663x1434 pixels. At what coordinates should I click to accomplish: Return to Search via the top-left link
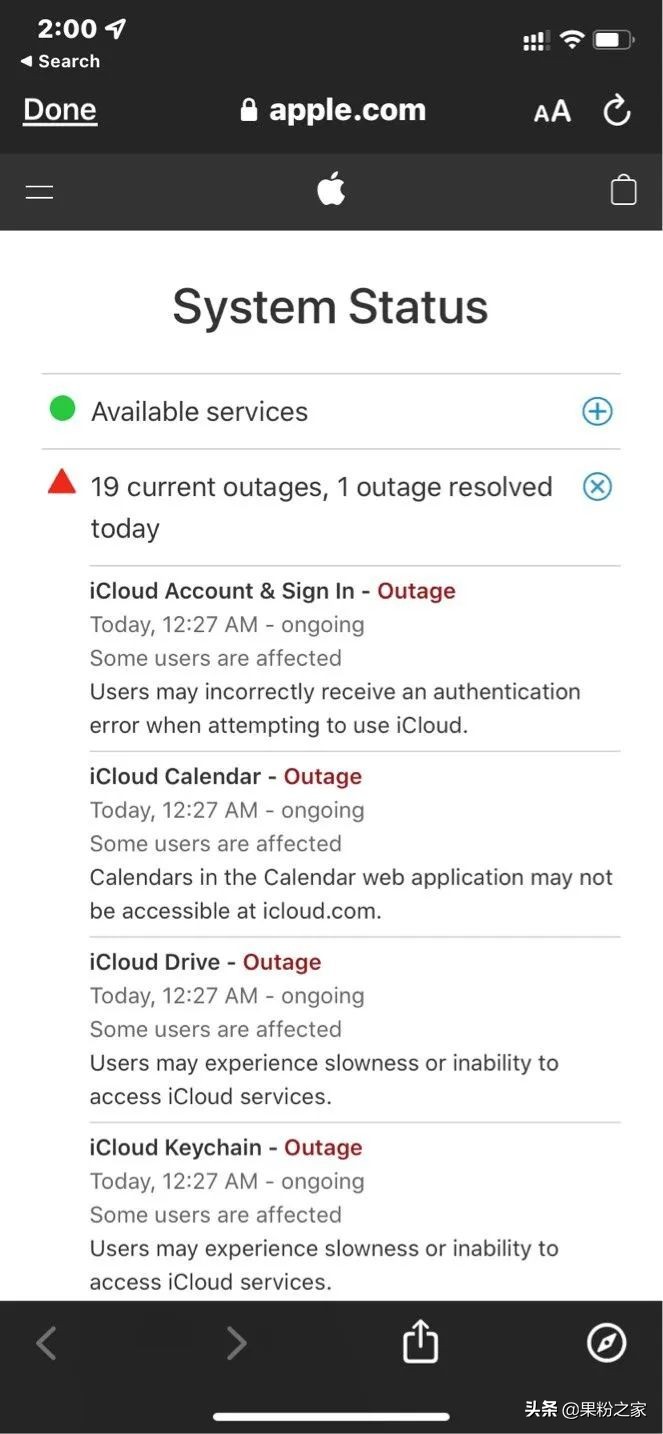pos(60,61)
